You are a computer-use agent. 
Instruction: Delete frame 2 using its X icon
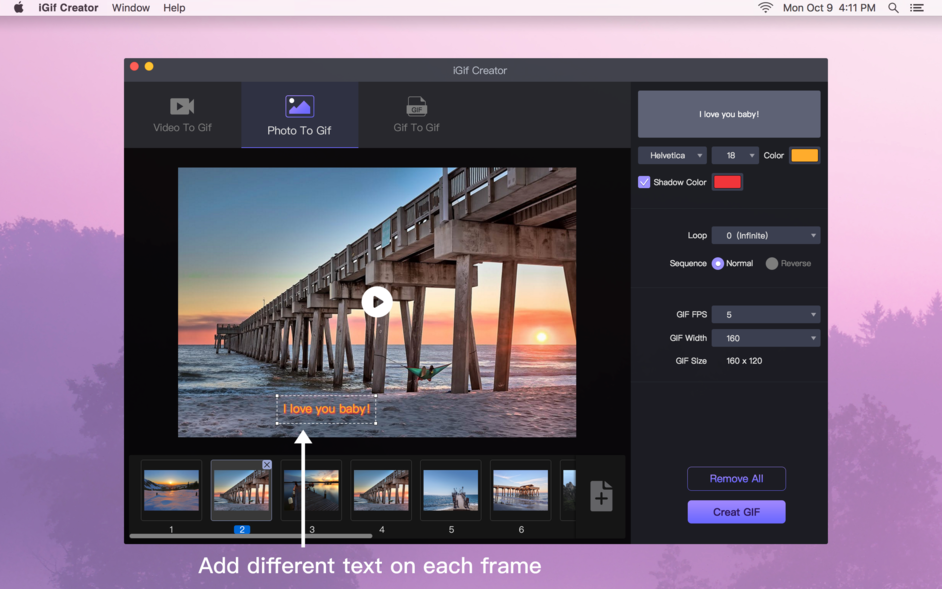(x=268, y=463)
